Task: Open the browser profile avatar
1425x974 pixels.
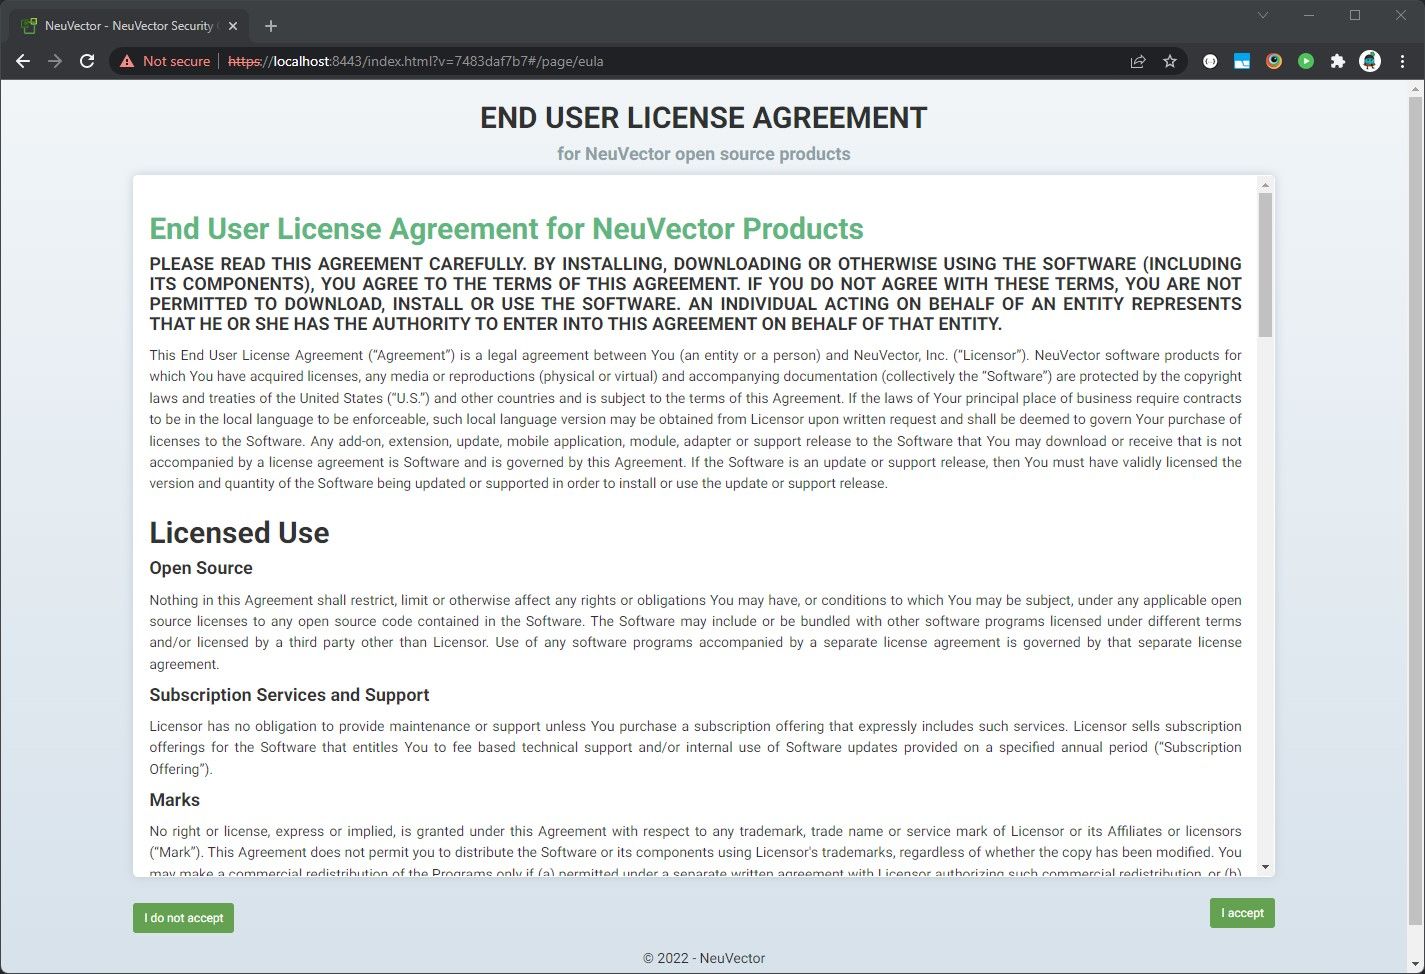Action: [x=1370, y=61]
